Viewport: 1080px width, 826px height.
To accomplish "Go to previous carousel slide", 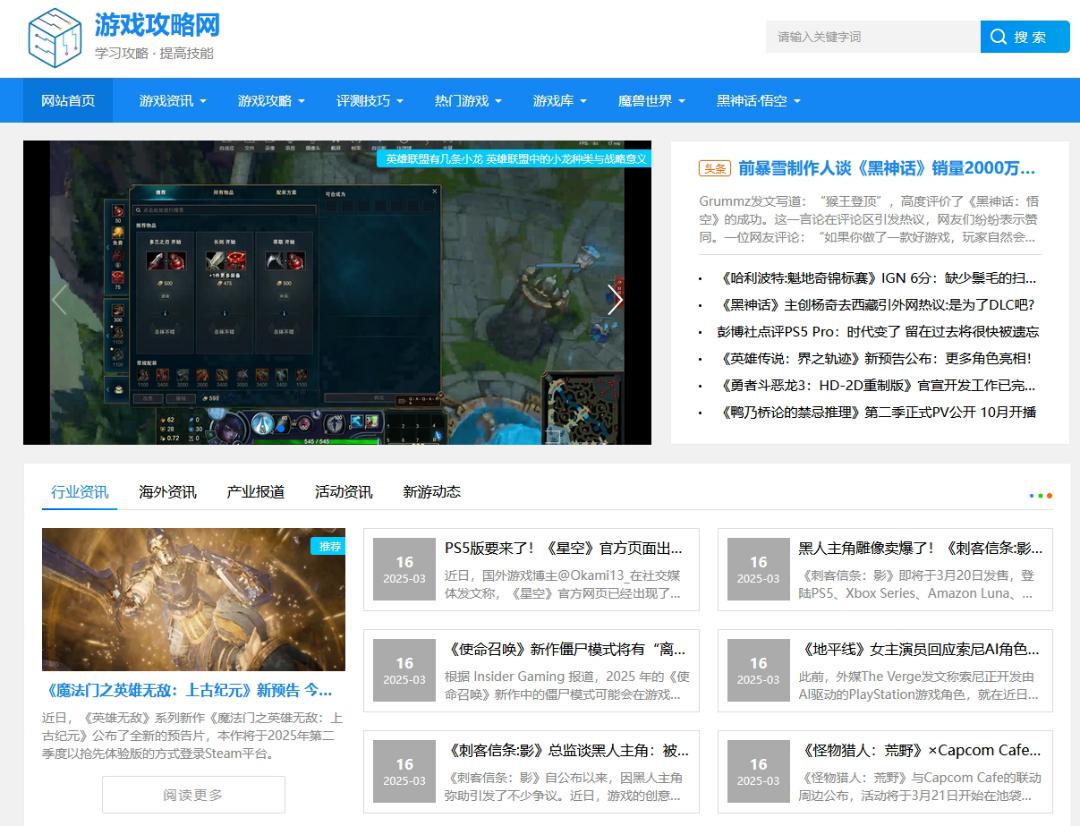I will coord(59,300).
